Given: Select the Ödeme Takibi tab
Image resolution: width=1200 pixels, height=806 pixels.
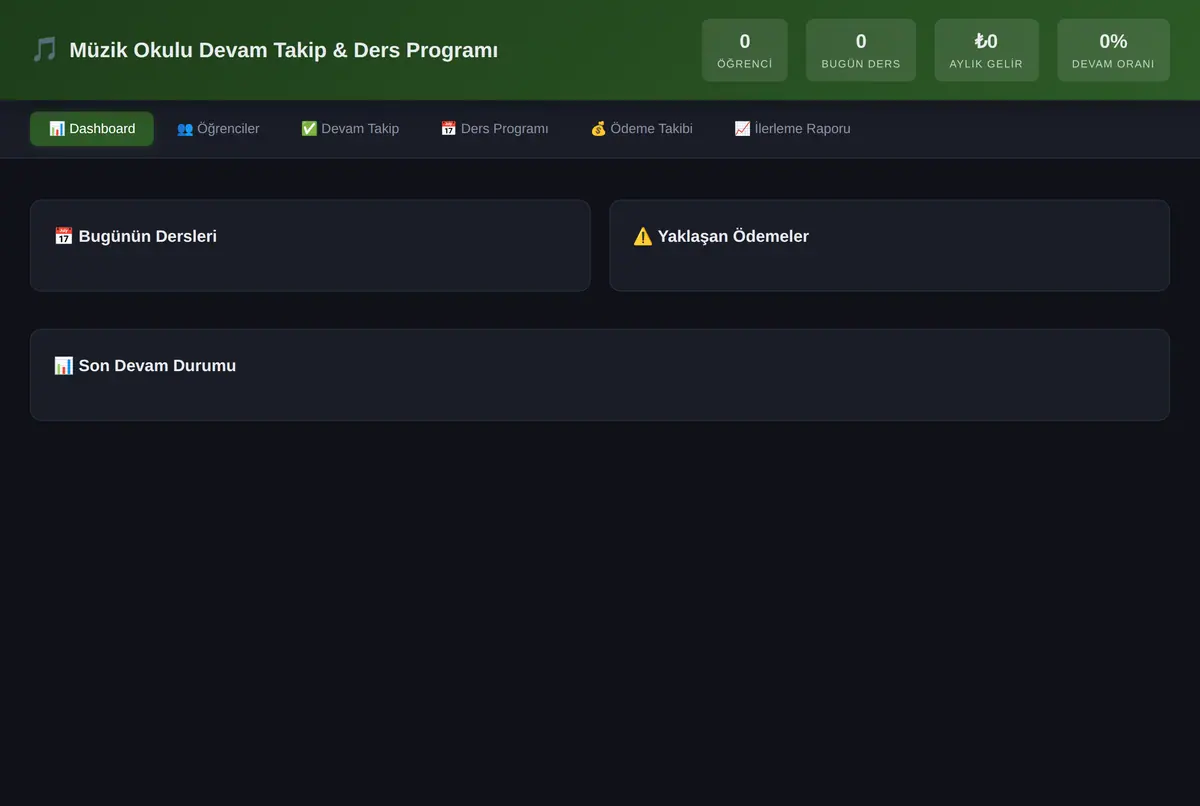Looking at the screenshot, I should pyautogui.click(x=641, y=129).
